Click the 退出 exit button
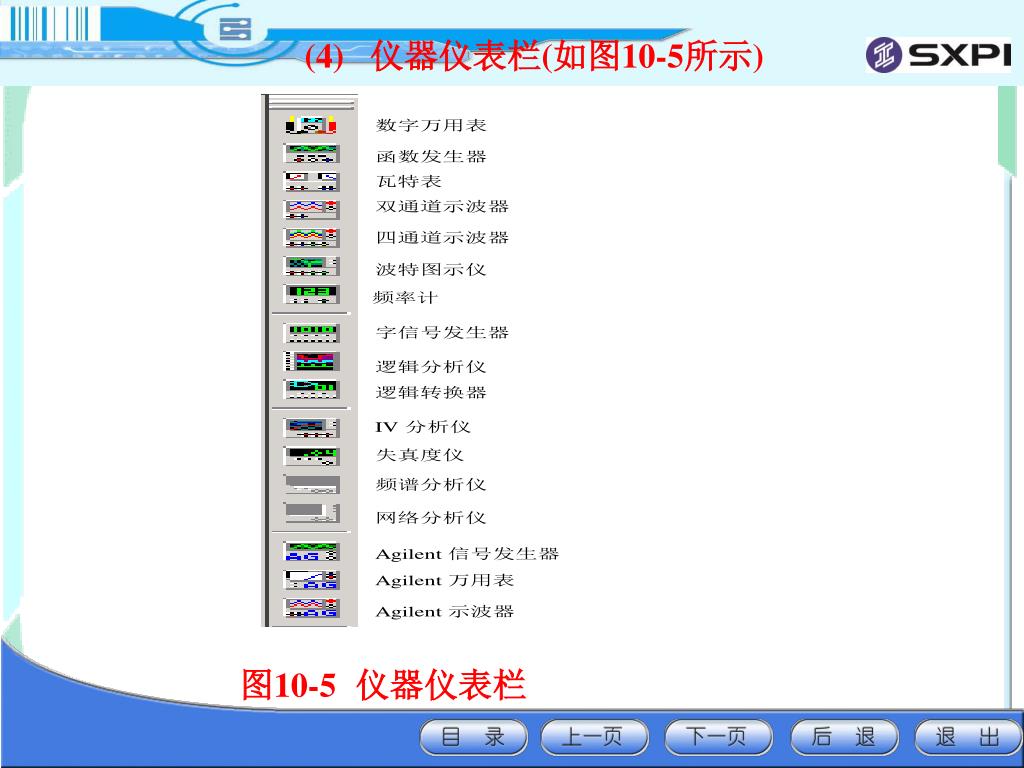This screenshot has width=1024, height=768. coord(968,737)
